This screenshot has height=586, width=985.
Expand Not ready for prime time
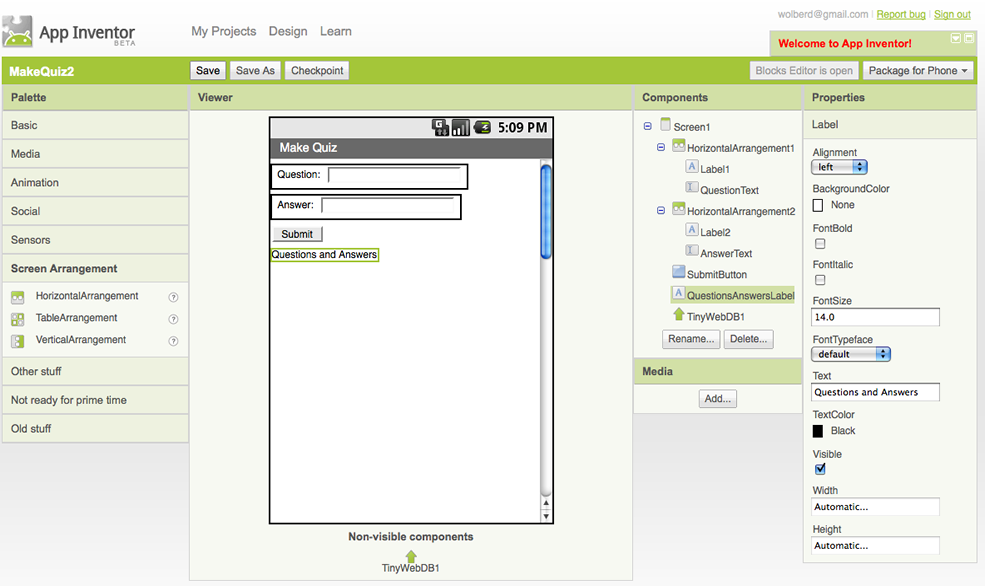click(95, 400)
